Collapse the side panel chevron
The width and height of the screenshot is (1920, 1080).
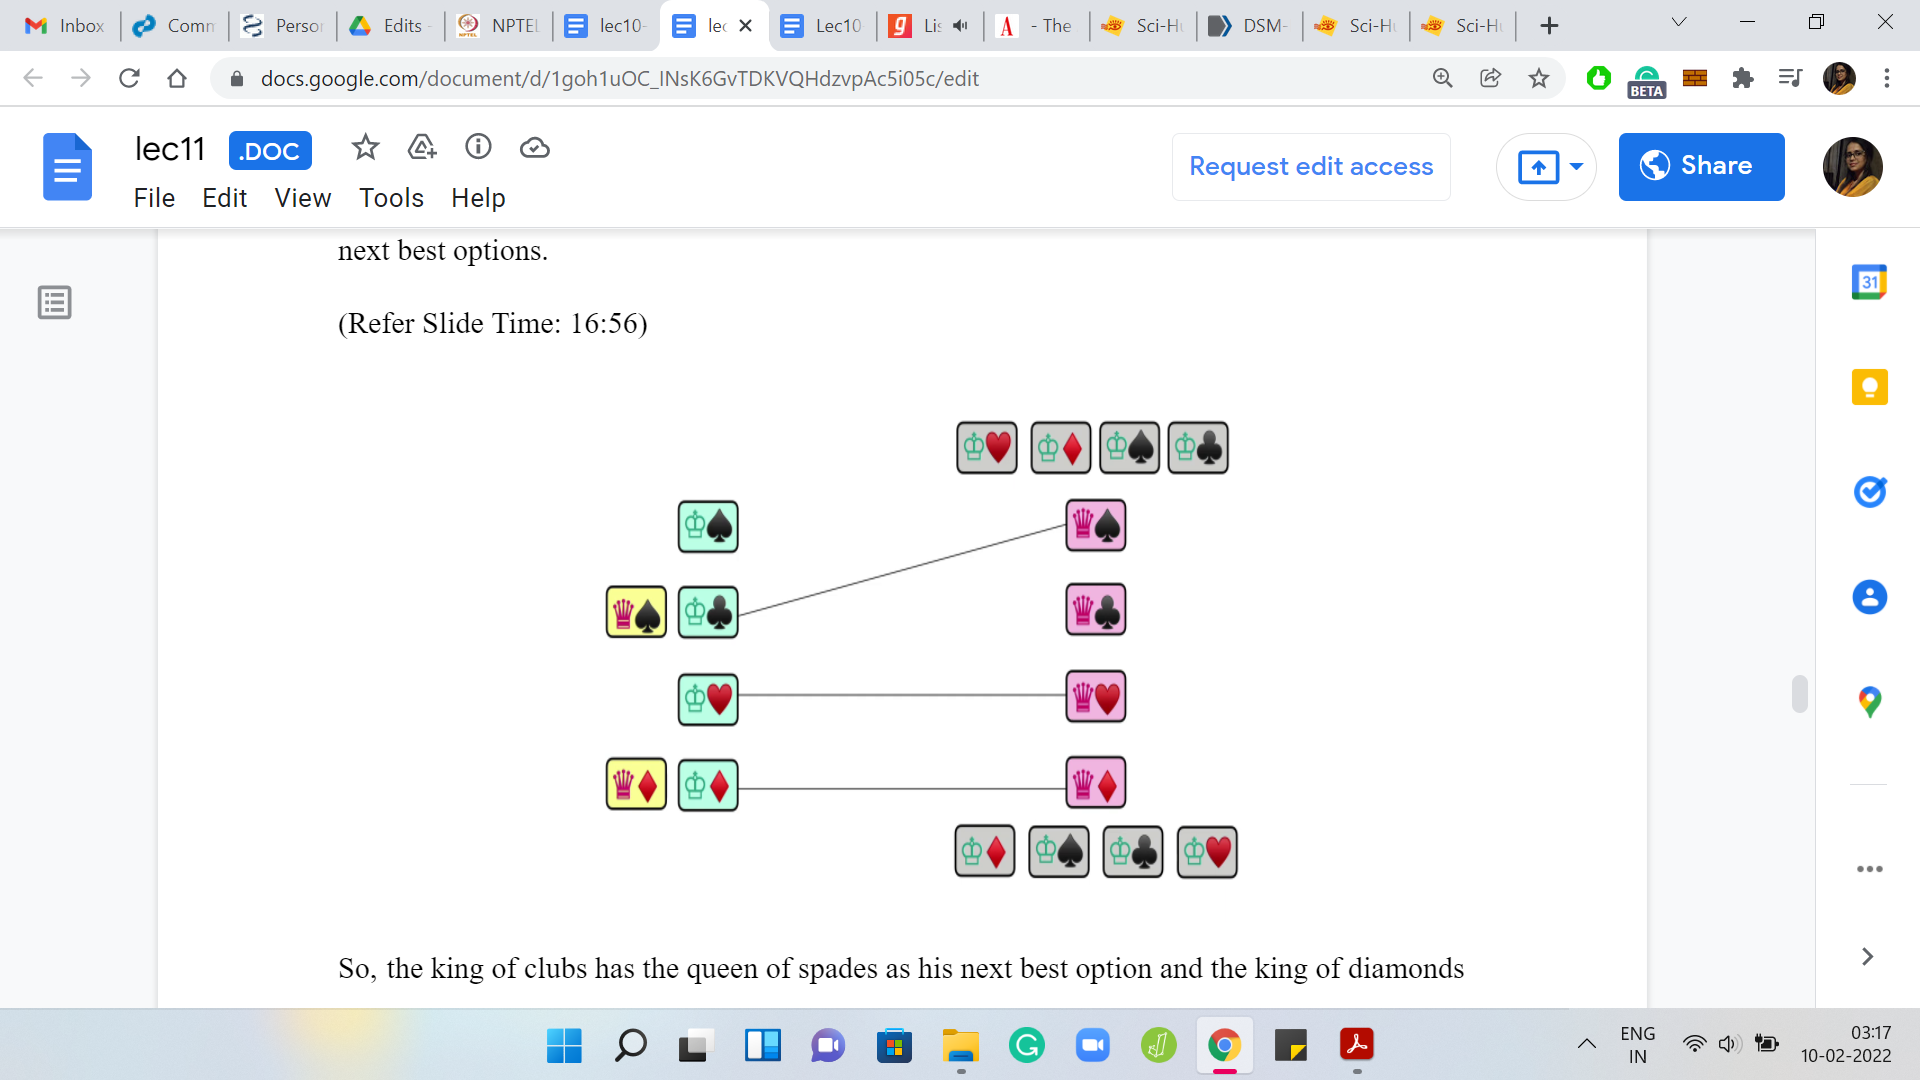(x=1867, y=956)
